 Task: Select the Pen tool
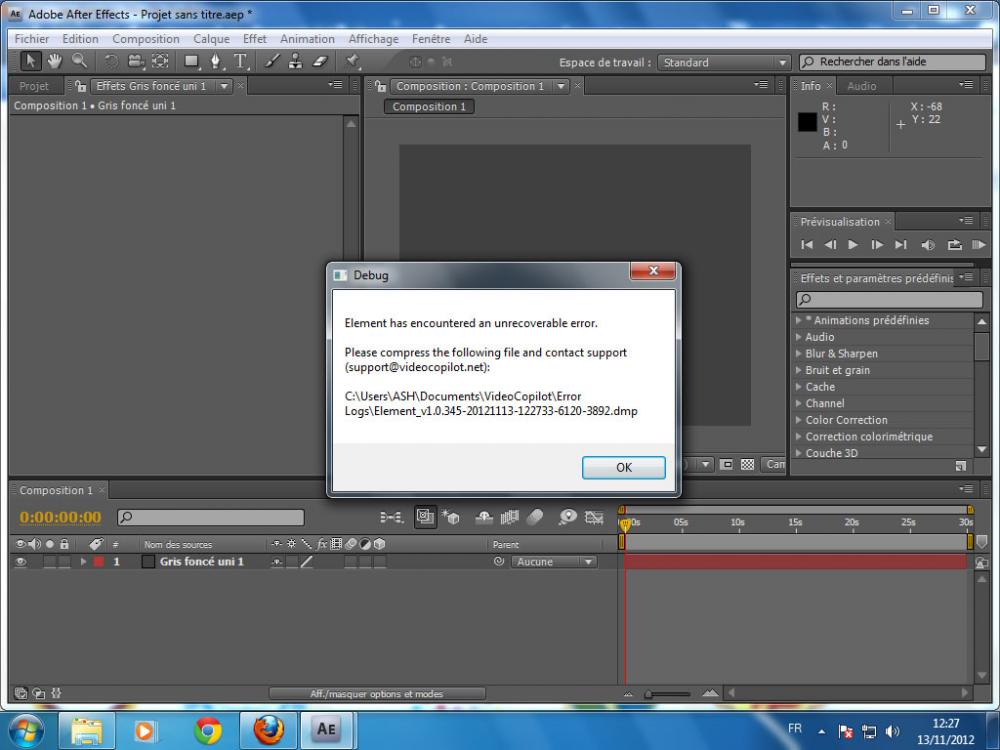tap(216, 61)
